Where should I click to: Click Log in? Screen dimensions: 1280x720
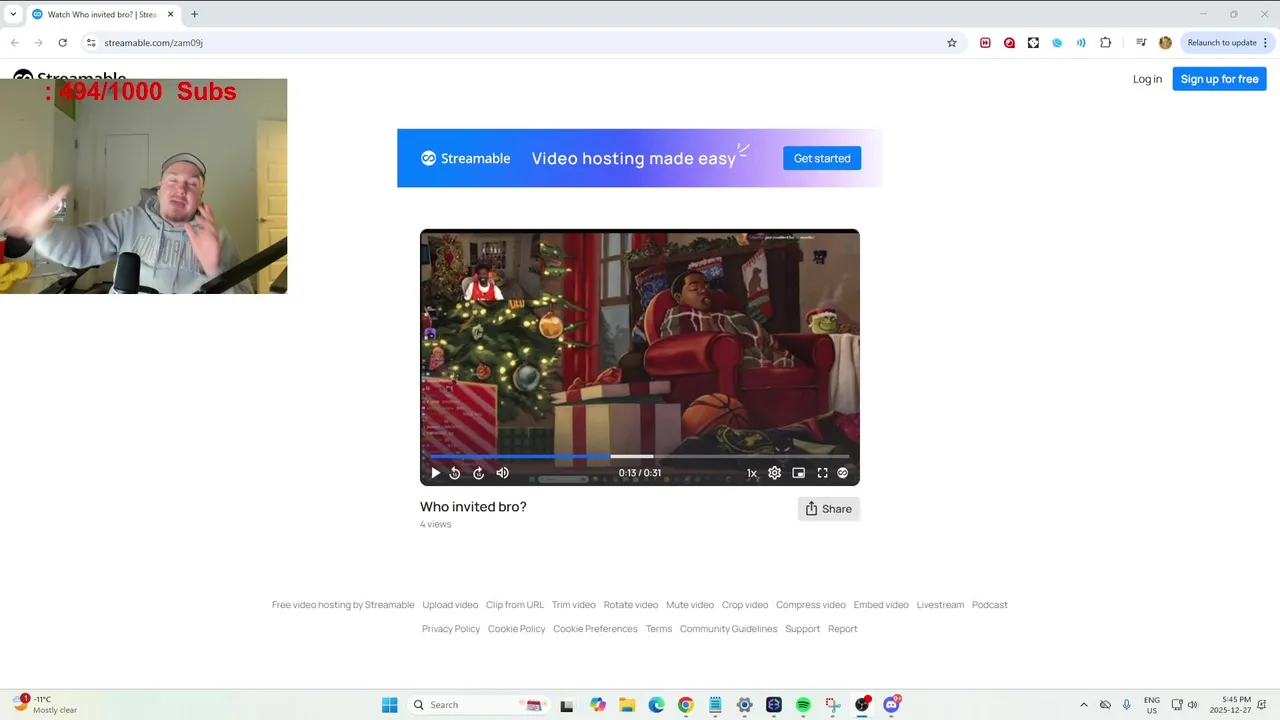click(x=1147, y=79)
